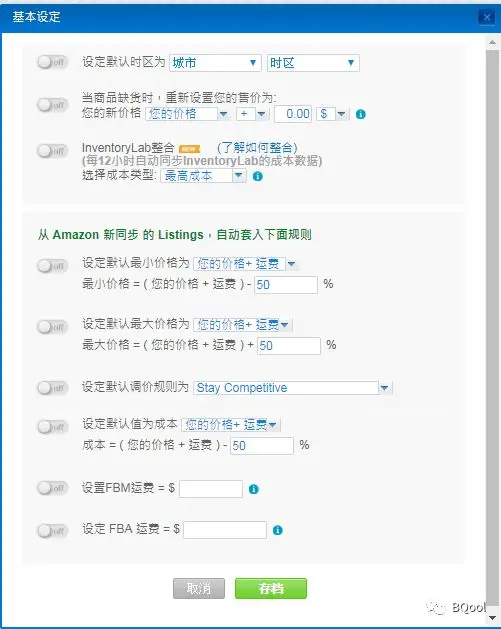Open the 时区 timezone dropdown

[313, 63]
